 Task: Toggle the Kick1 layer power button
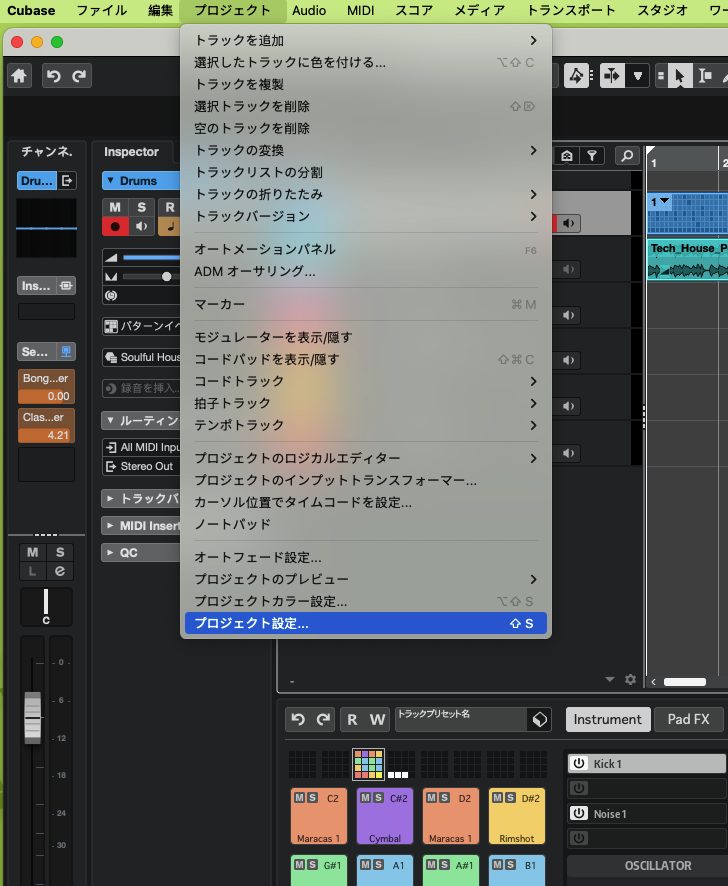(578, 764)
